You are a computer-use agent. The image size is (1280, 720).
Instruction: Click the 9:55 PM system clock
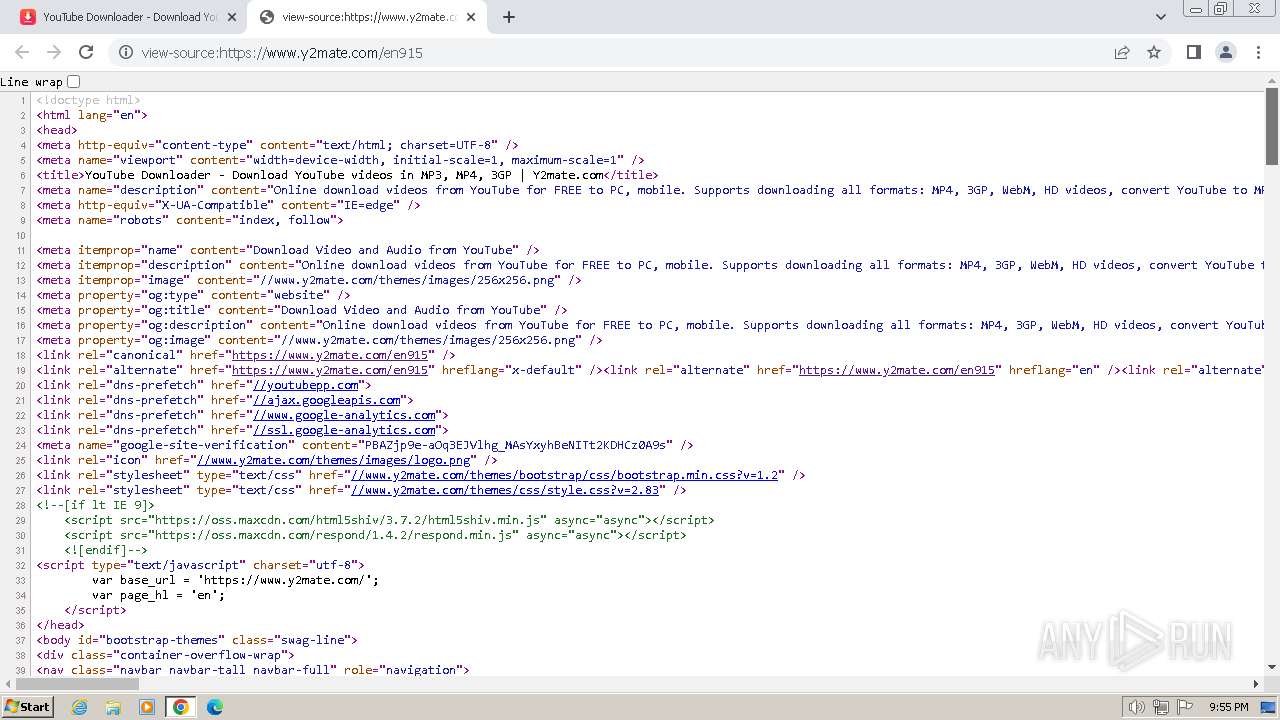1229,707
